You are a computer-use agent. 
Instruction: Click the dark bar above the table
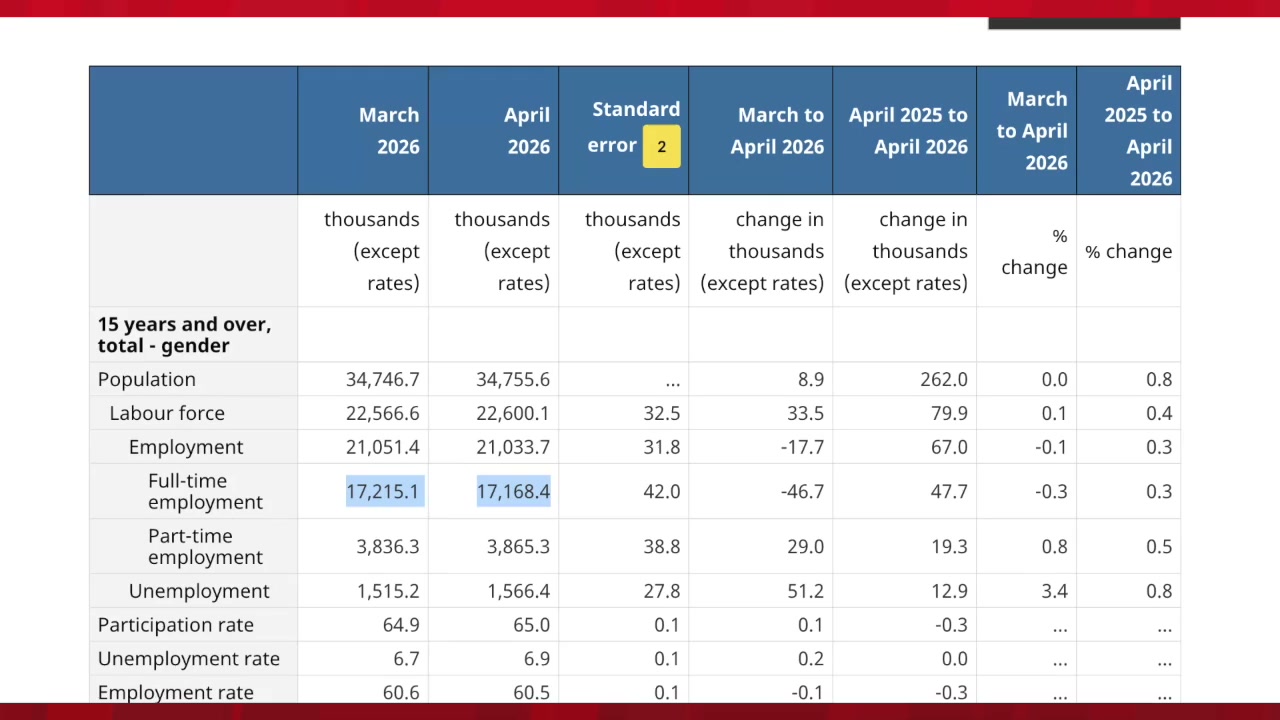click(x=1084, y=23)
